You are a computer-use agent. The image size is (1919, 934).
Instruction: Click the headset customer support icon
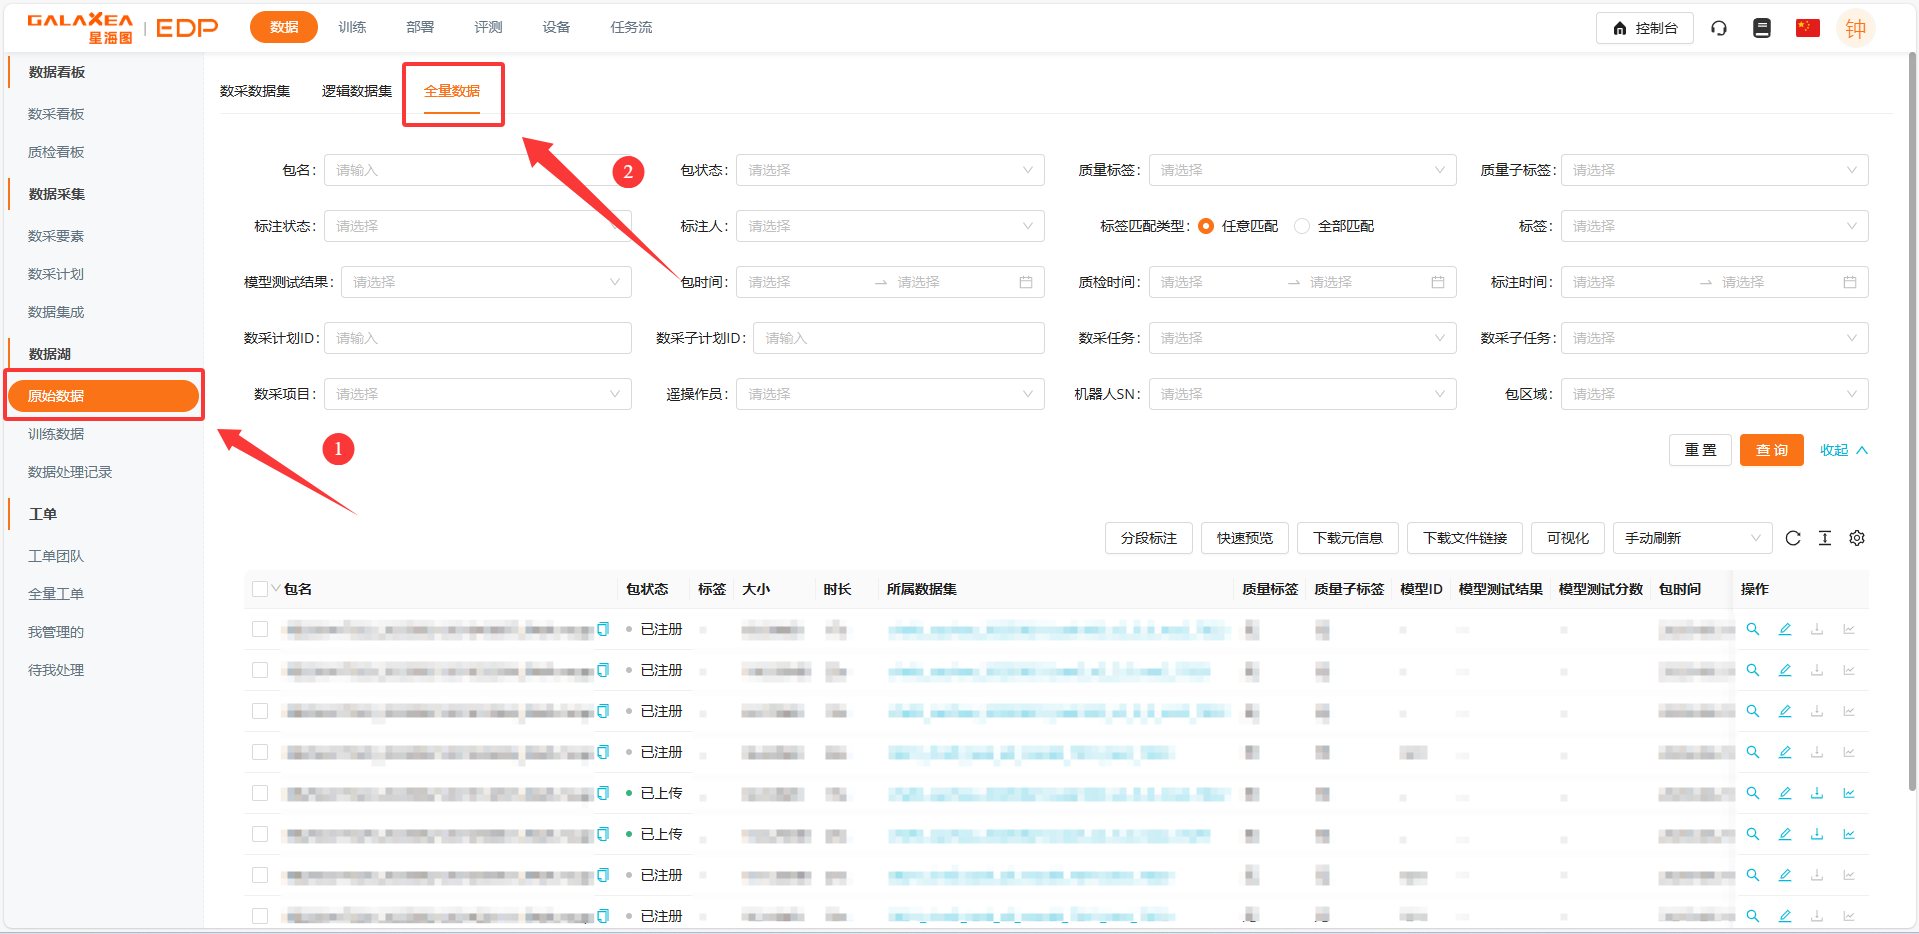[x=1719, y=28]
